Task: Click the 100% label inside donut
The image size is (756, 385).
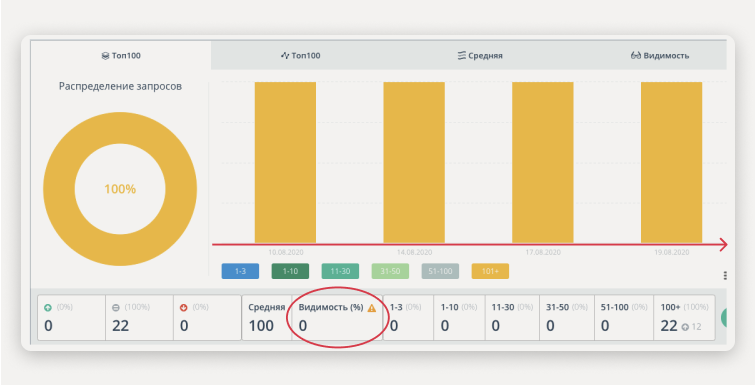Action: click(x=120, y=189)
